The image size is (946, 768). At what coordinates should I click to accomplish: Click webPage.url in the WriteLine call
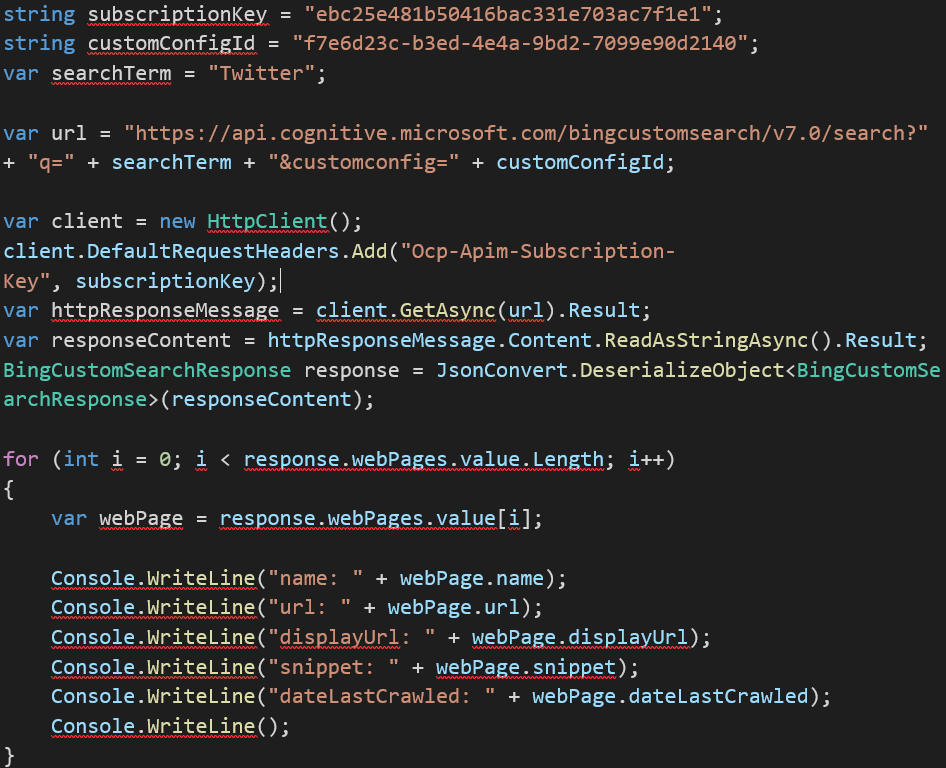(x=454, y=608)
